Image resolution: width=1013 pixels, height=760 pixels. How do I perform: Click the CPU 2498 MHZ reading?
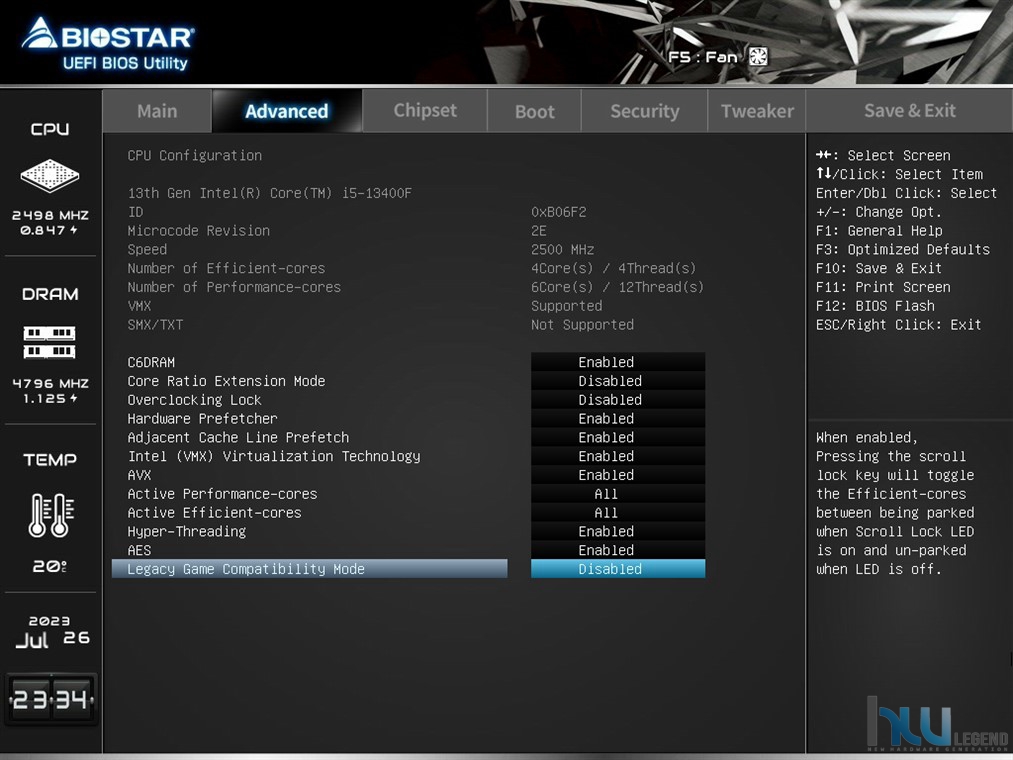pos(50,215)
